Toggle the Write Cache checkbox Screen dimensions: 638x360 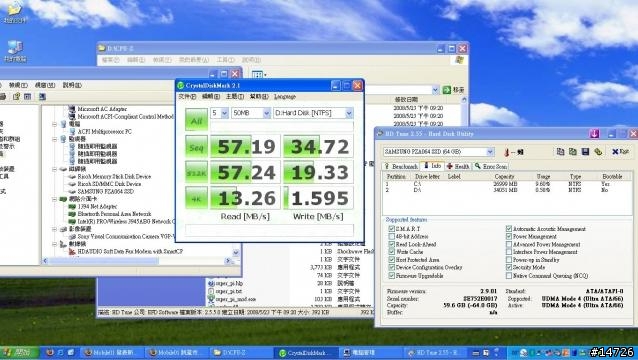click(x=391, y=252)
